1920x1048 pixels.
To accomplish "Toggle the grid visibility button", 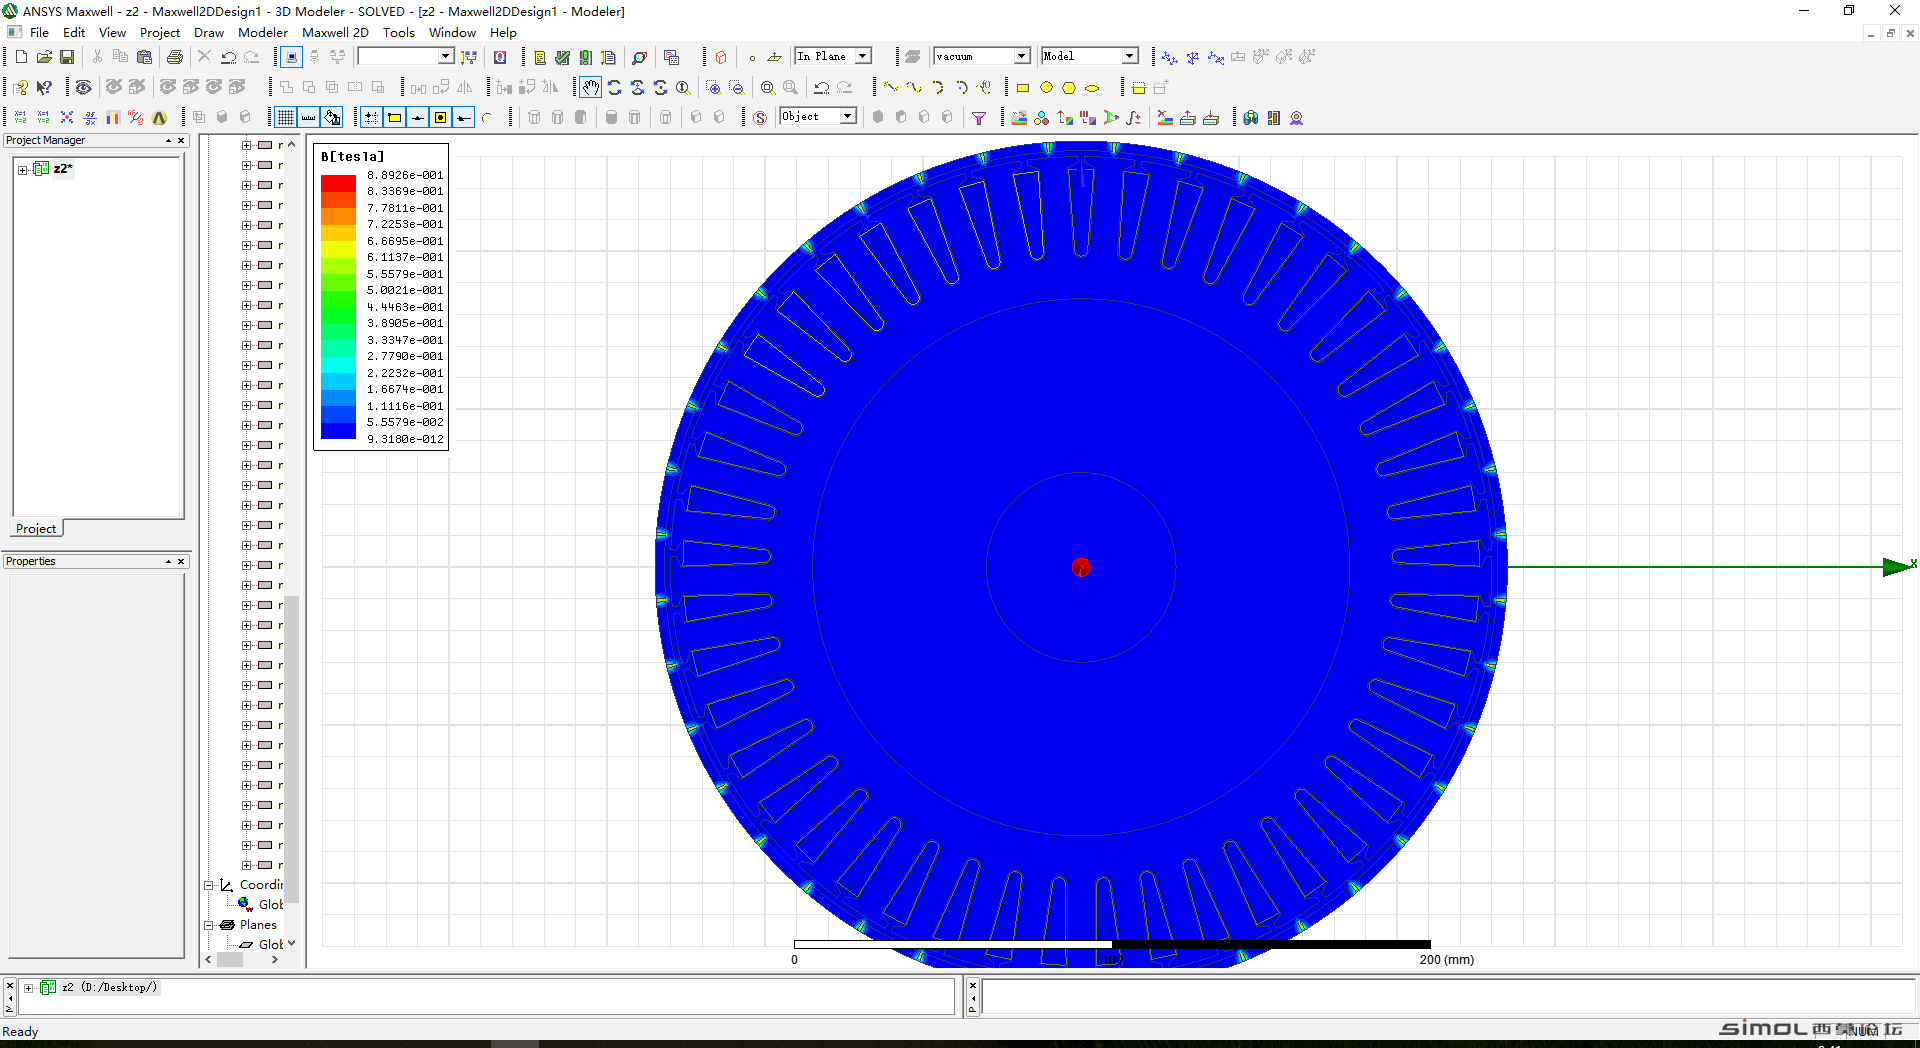I will pyautogui.click(x=286, y=118).
